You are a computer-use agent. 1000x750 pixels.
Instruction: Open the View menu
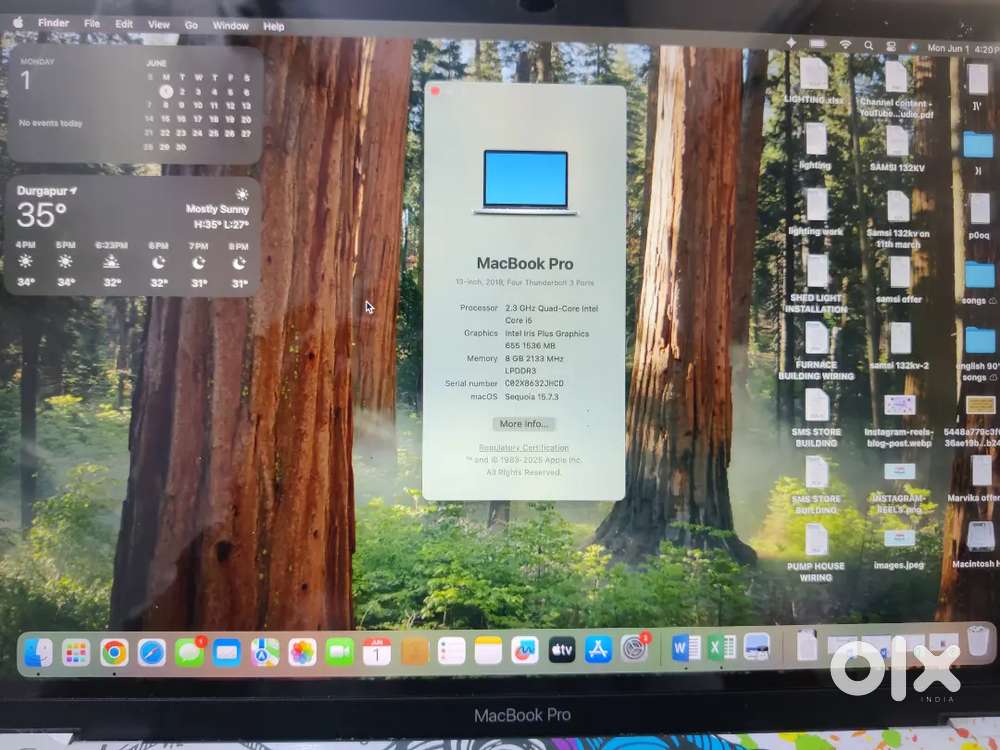click(159, 25)
